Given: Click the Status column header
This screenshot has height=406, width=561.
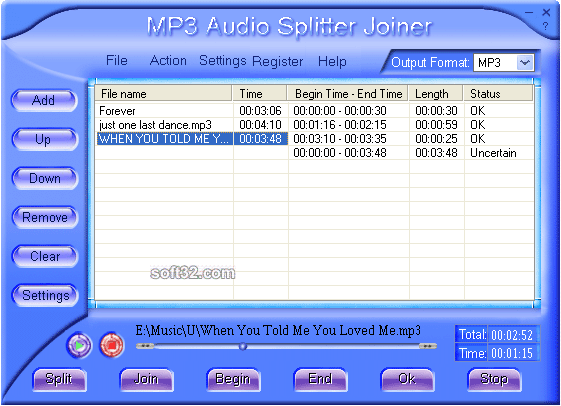Looking at the screenshot, I should [498, 94].
